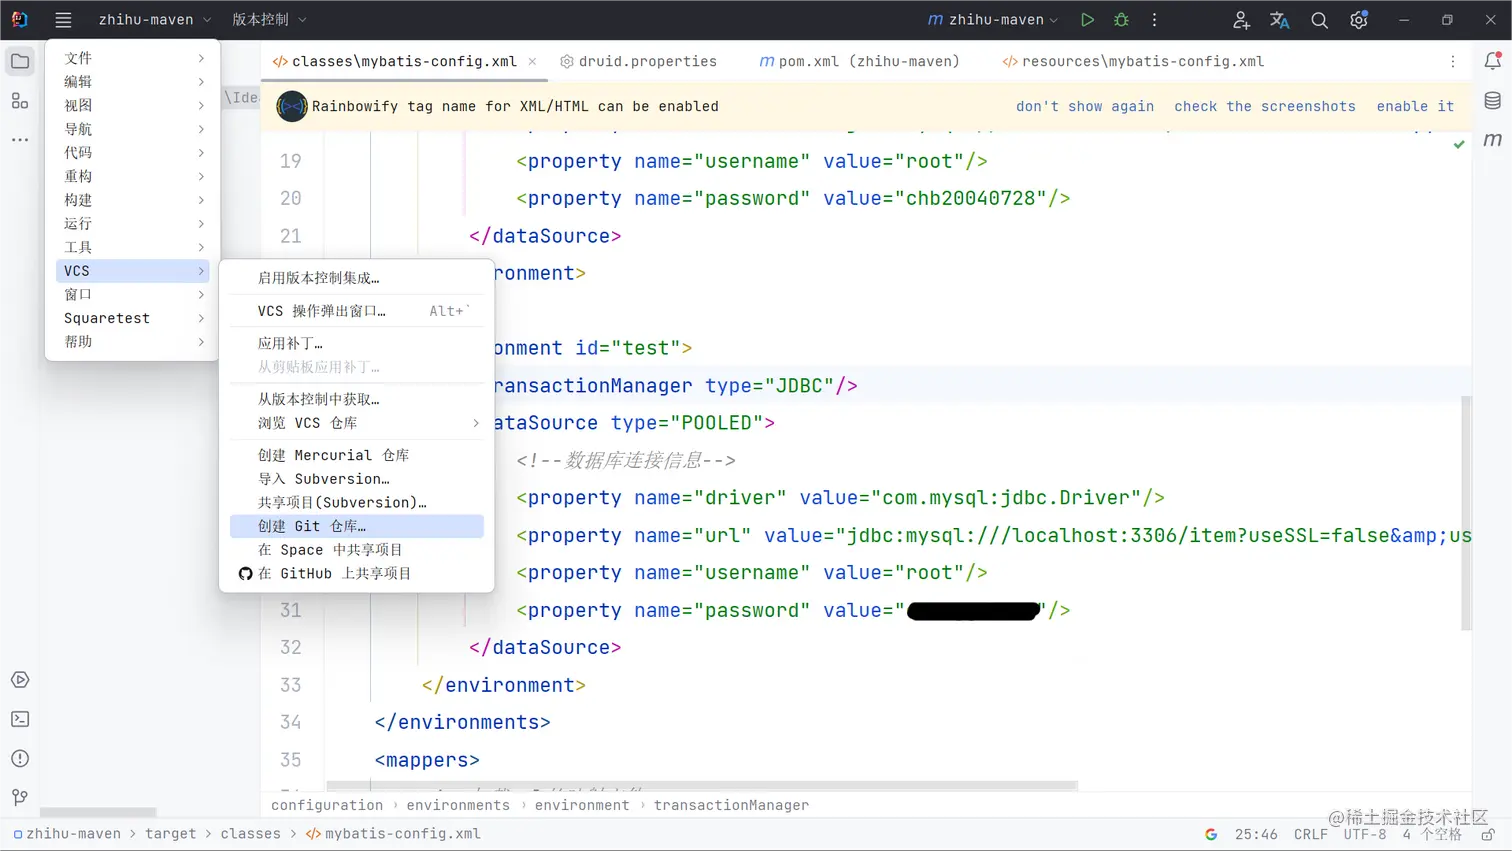Open the Structure tool window icon
Viewport: 1512px width, 851px height.
point(20,101)
